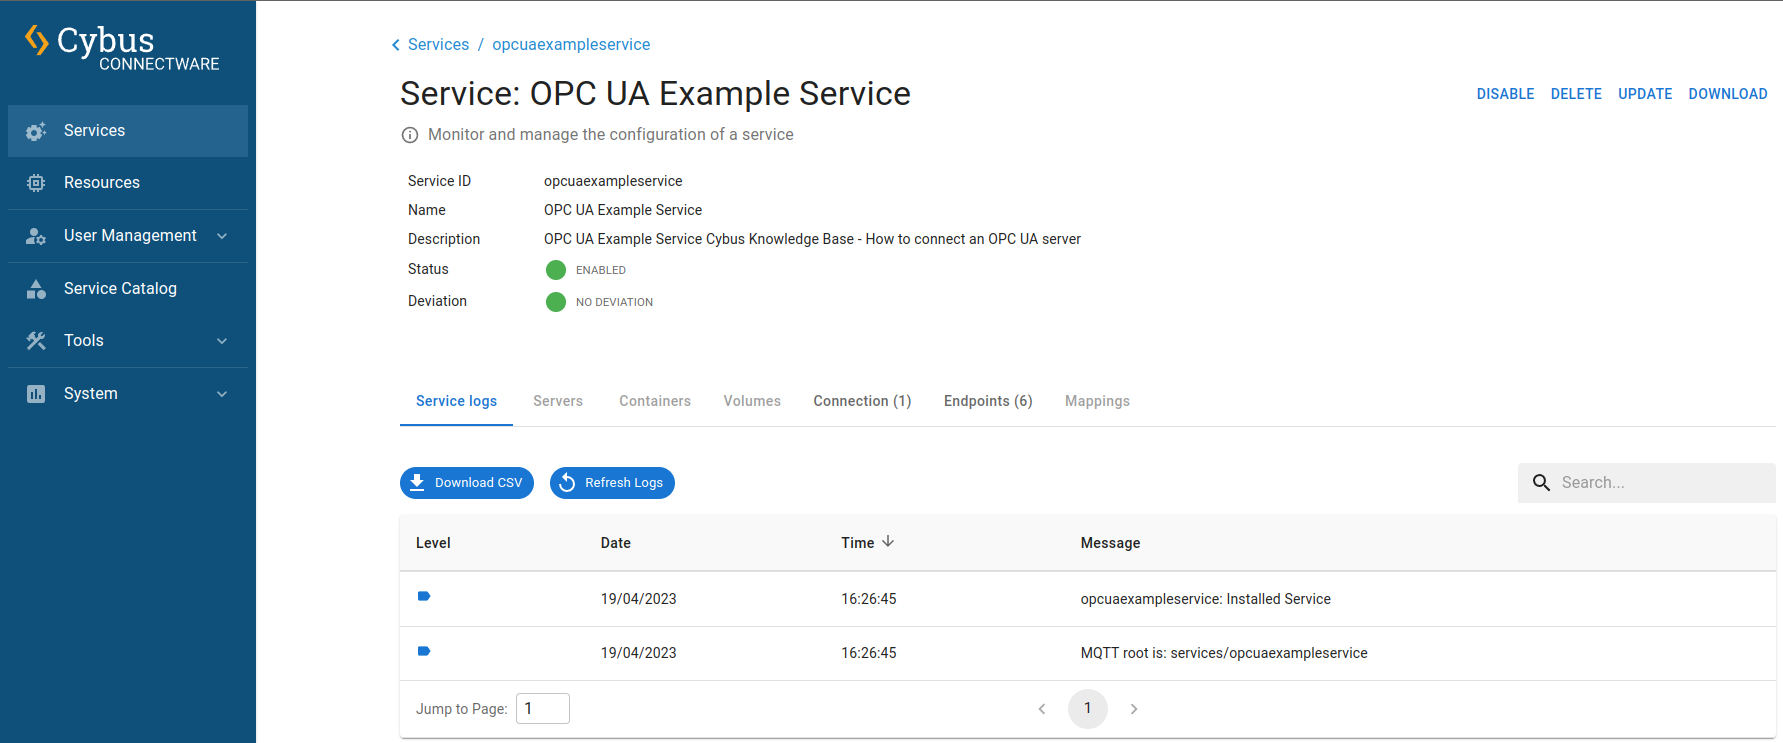Click the Tools wrench icon
Image resolution: width=1783 pixels, height=743 pixels.
(x=36, y=341)
